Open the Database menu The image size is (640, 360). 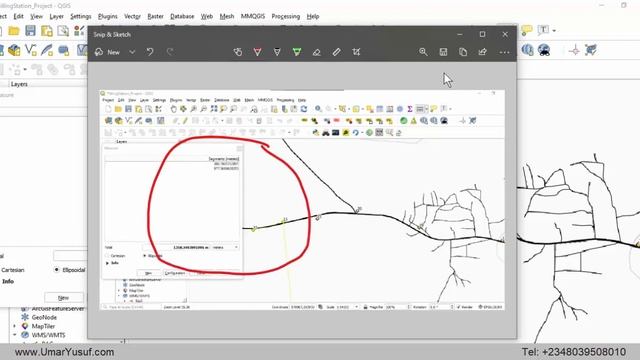point(182,16)
